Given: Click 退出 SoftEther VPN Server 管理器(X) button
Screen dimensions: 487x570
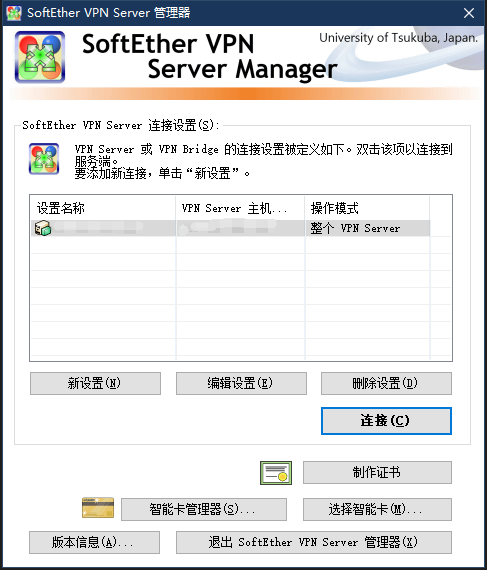Looking at the screenshot, I should pos(314,542).
